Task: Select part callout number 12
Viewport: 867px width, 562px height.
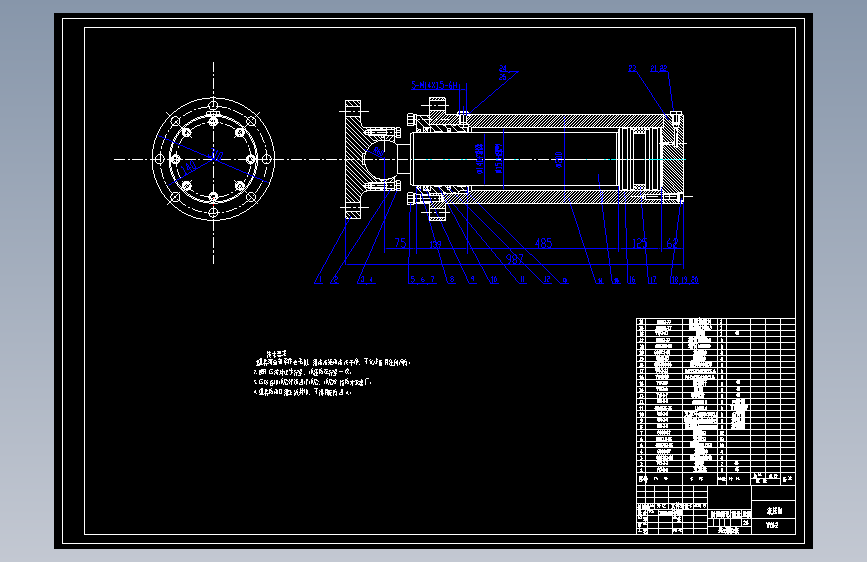Action: tap(547, 280)
